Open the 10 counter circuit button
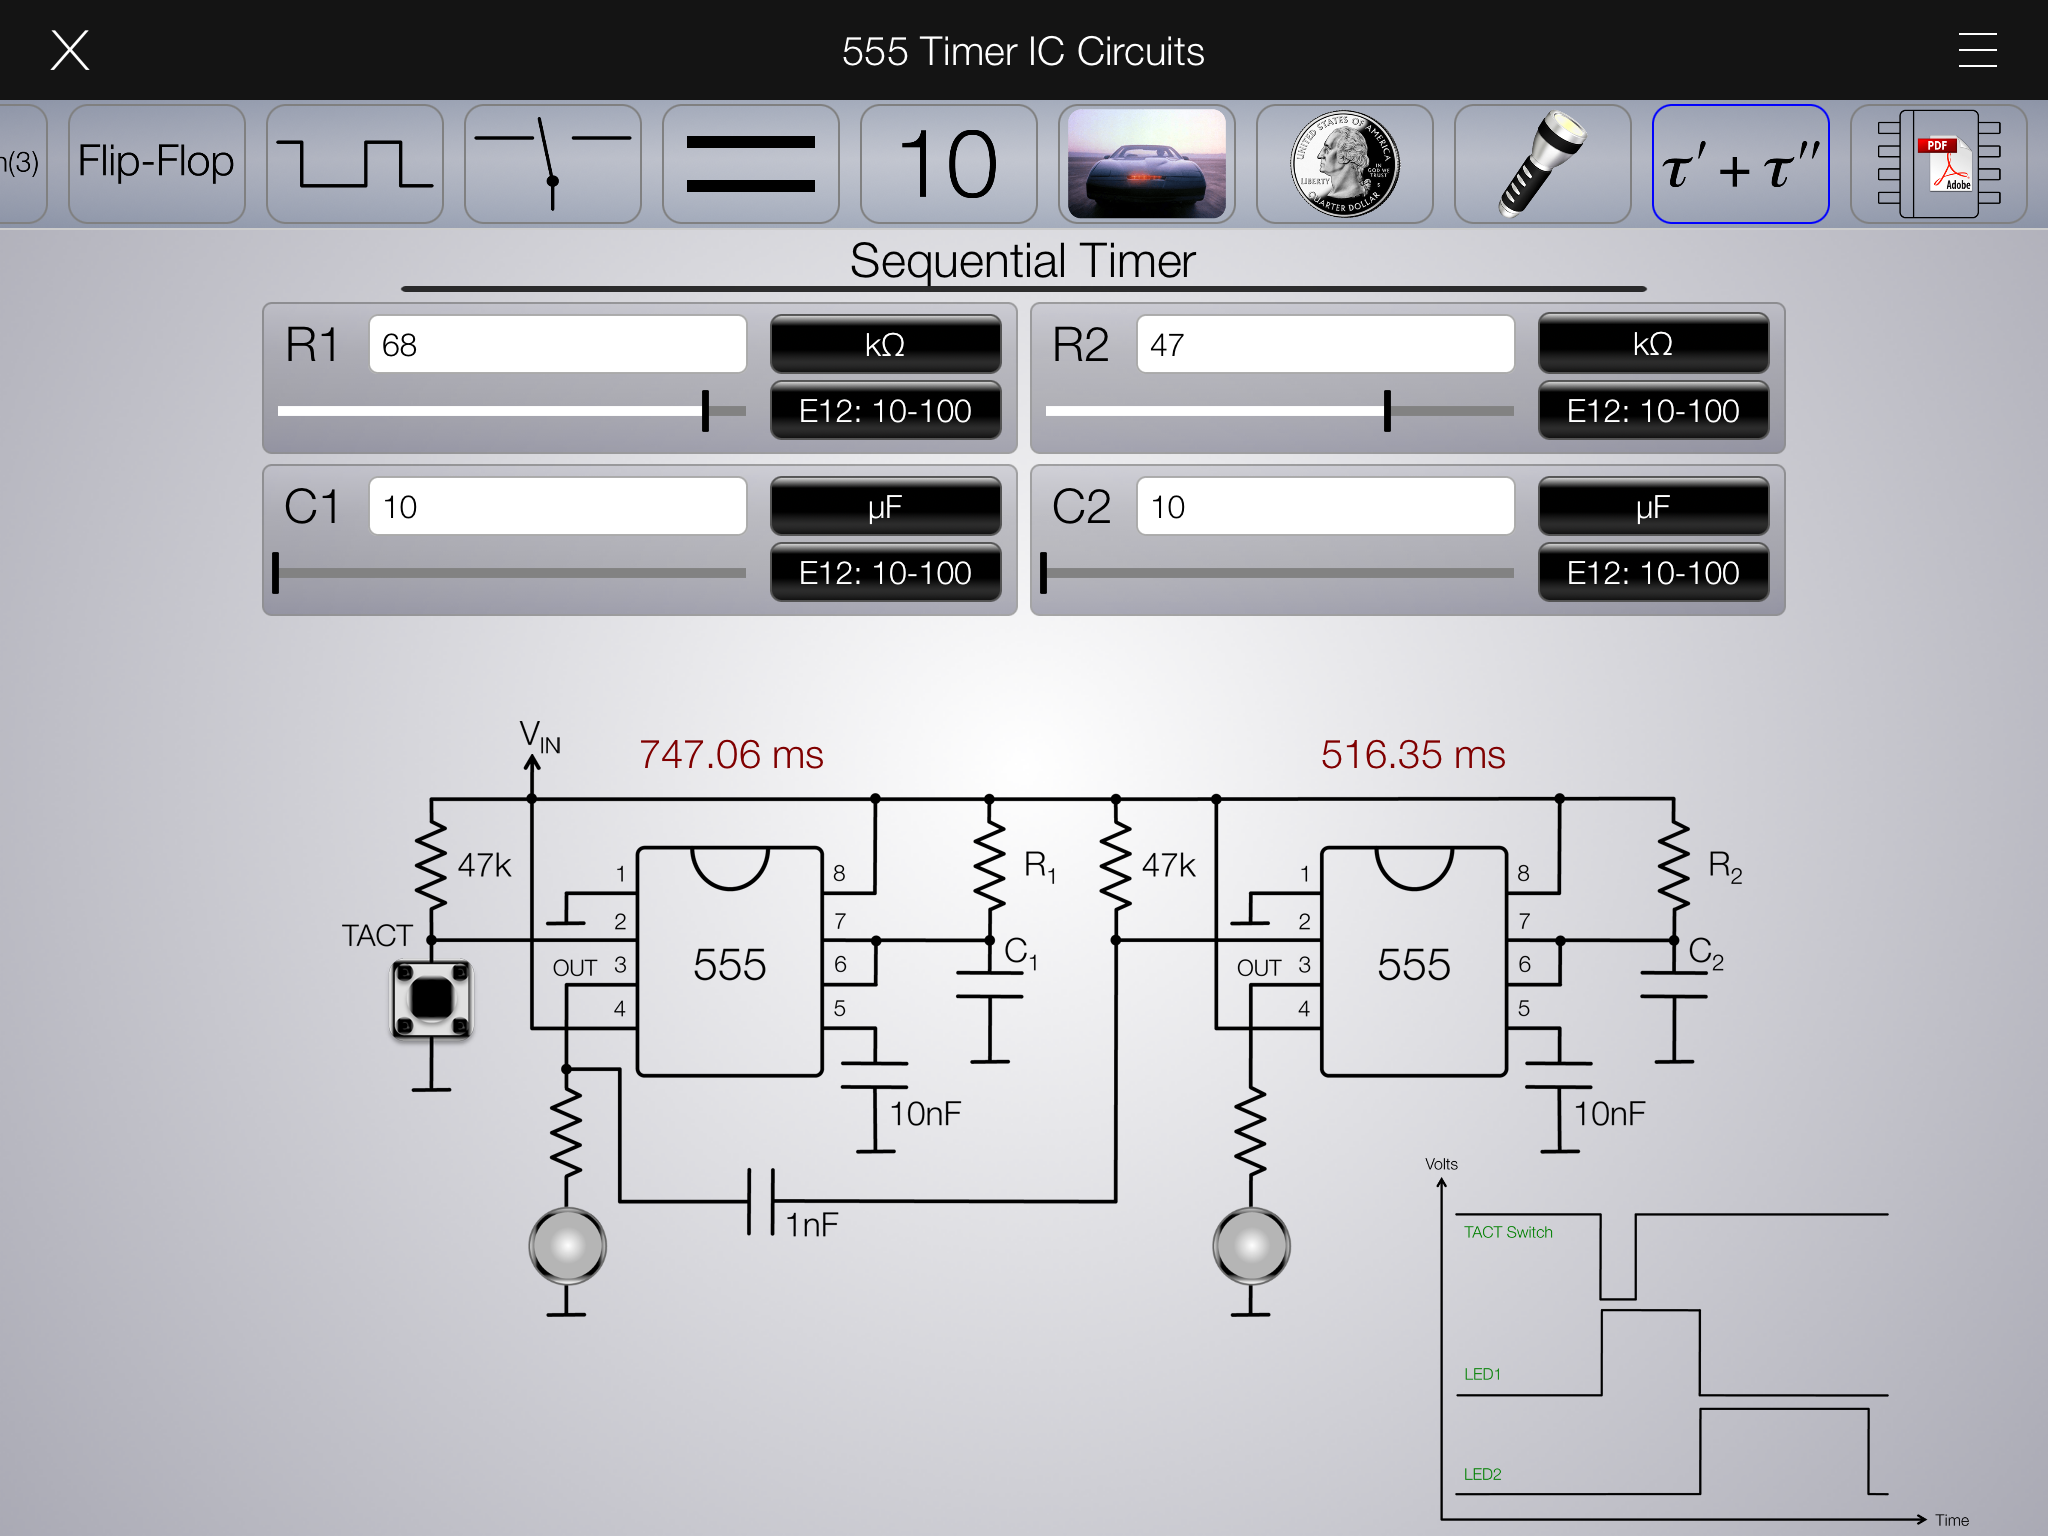The width and height of the screenshot is (2048, 1536). [x=948, y=164]
